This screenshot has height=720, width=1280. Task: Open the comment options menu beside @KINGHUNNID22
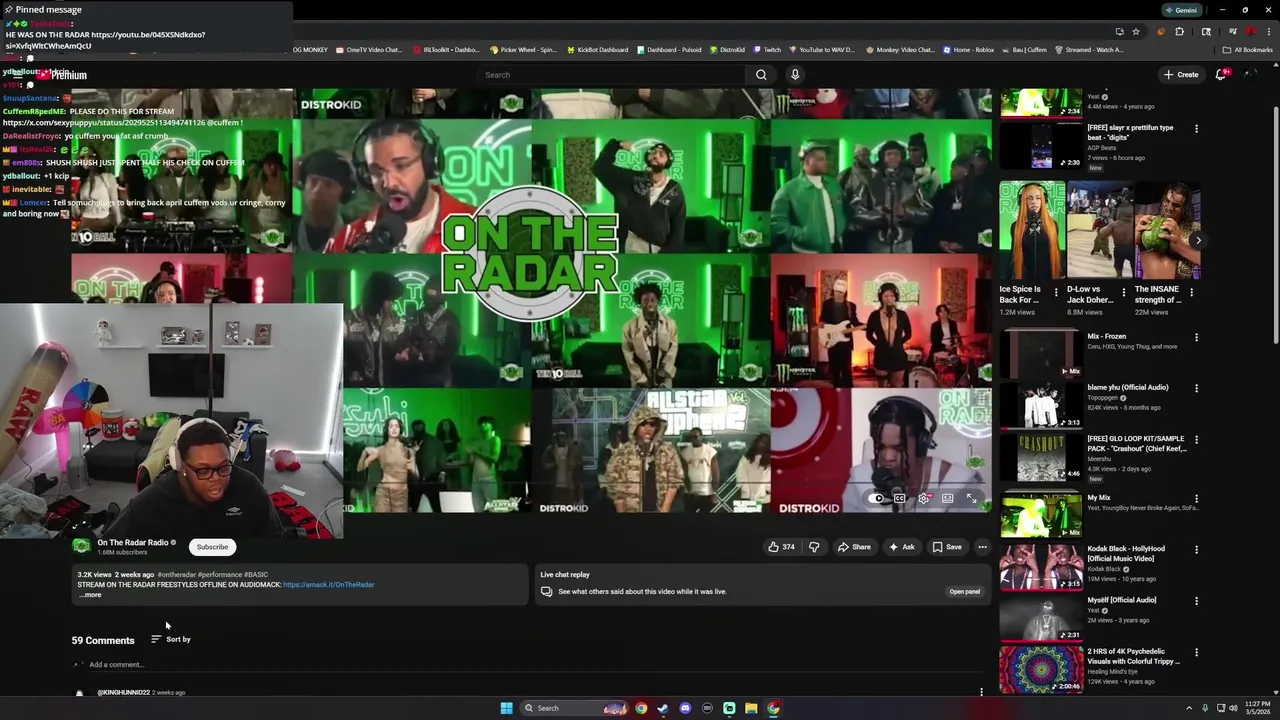pyautogui.click(x=981, y=692)
